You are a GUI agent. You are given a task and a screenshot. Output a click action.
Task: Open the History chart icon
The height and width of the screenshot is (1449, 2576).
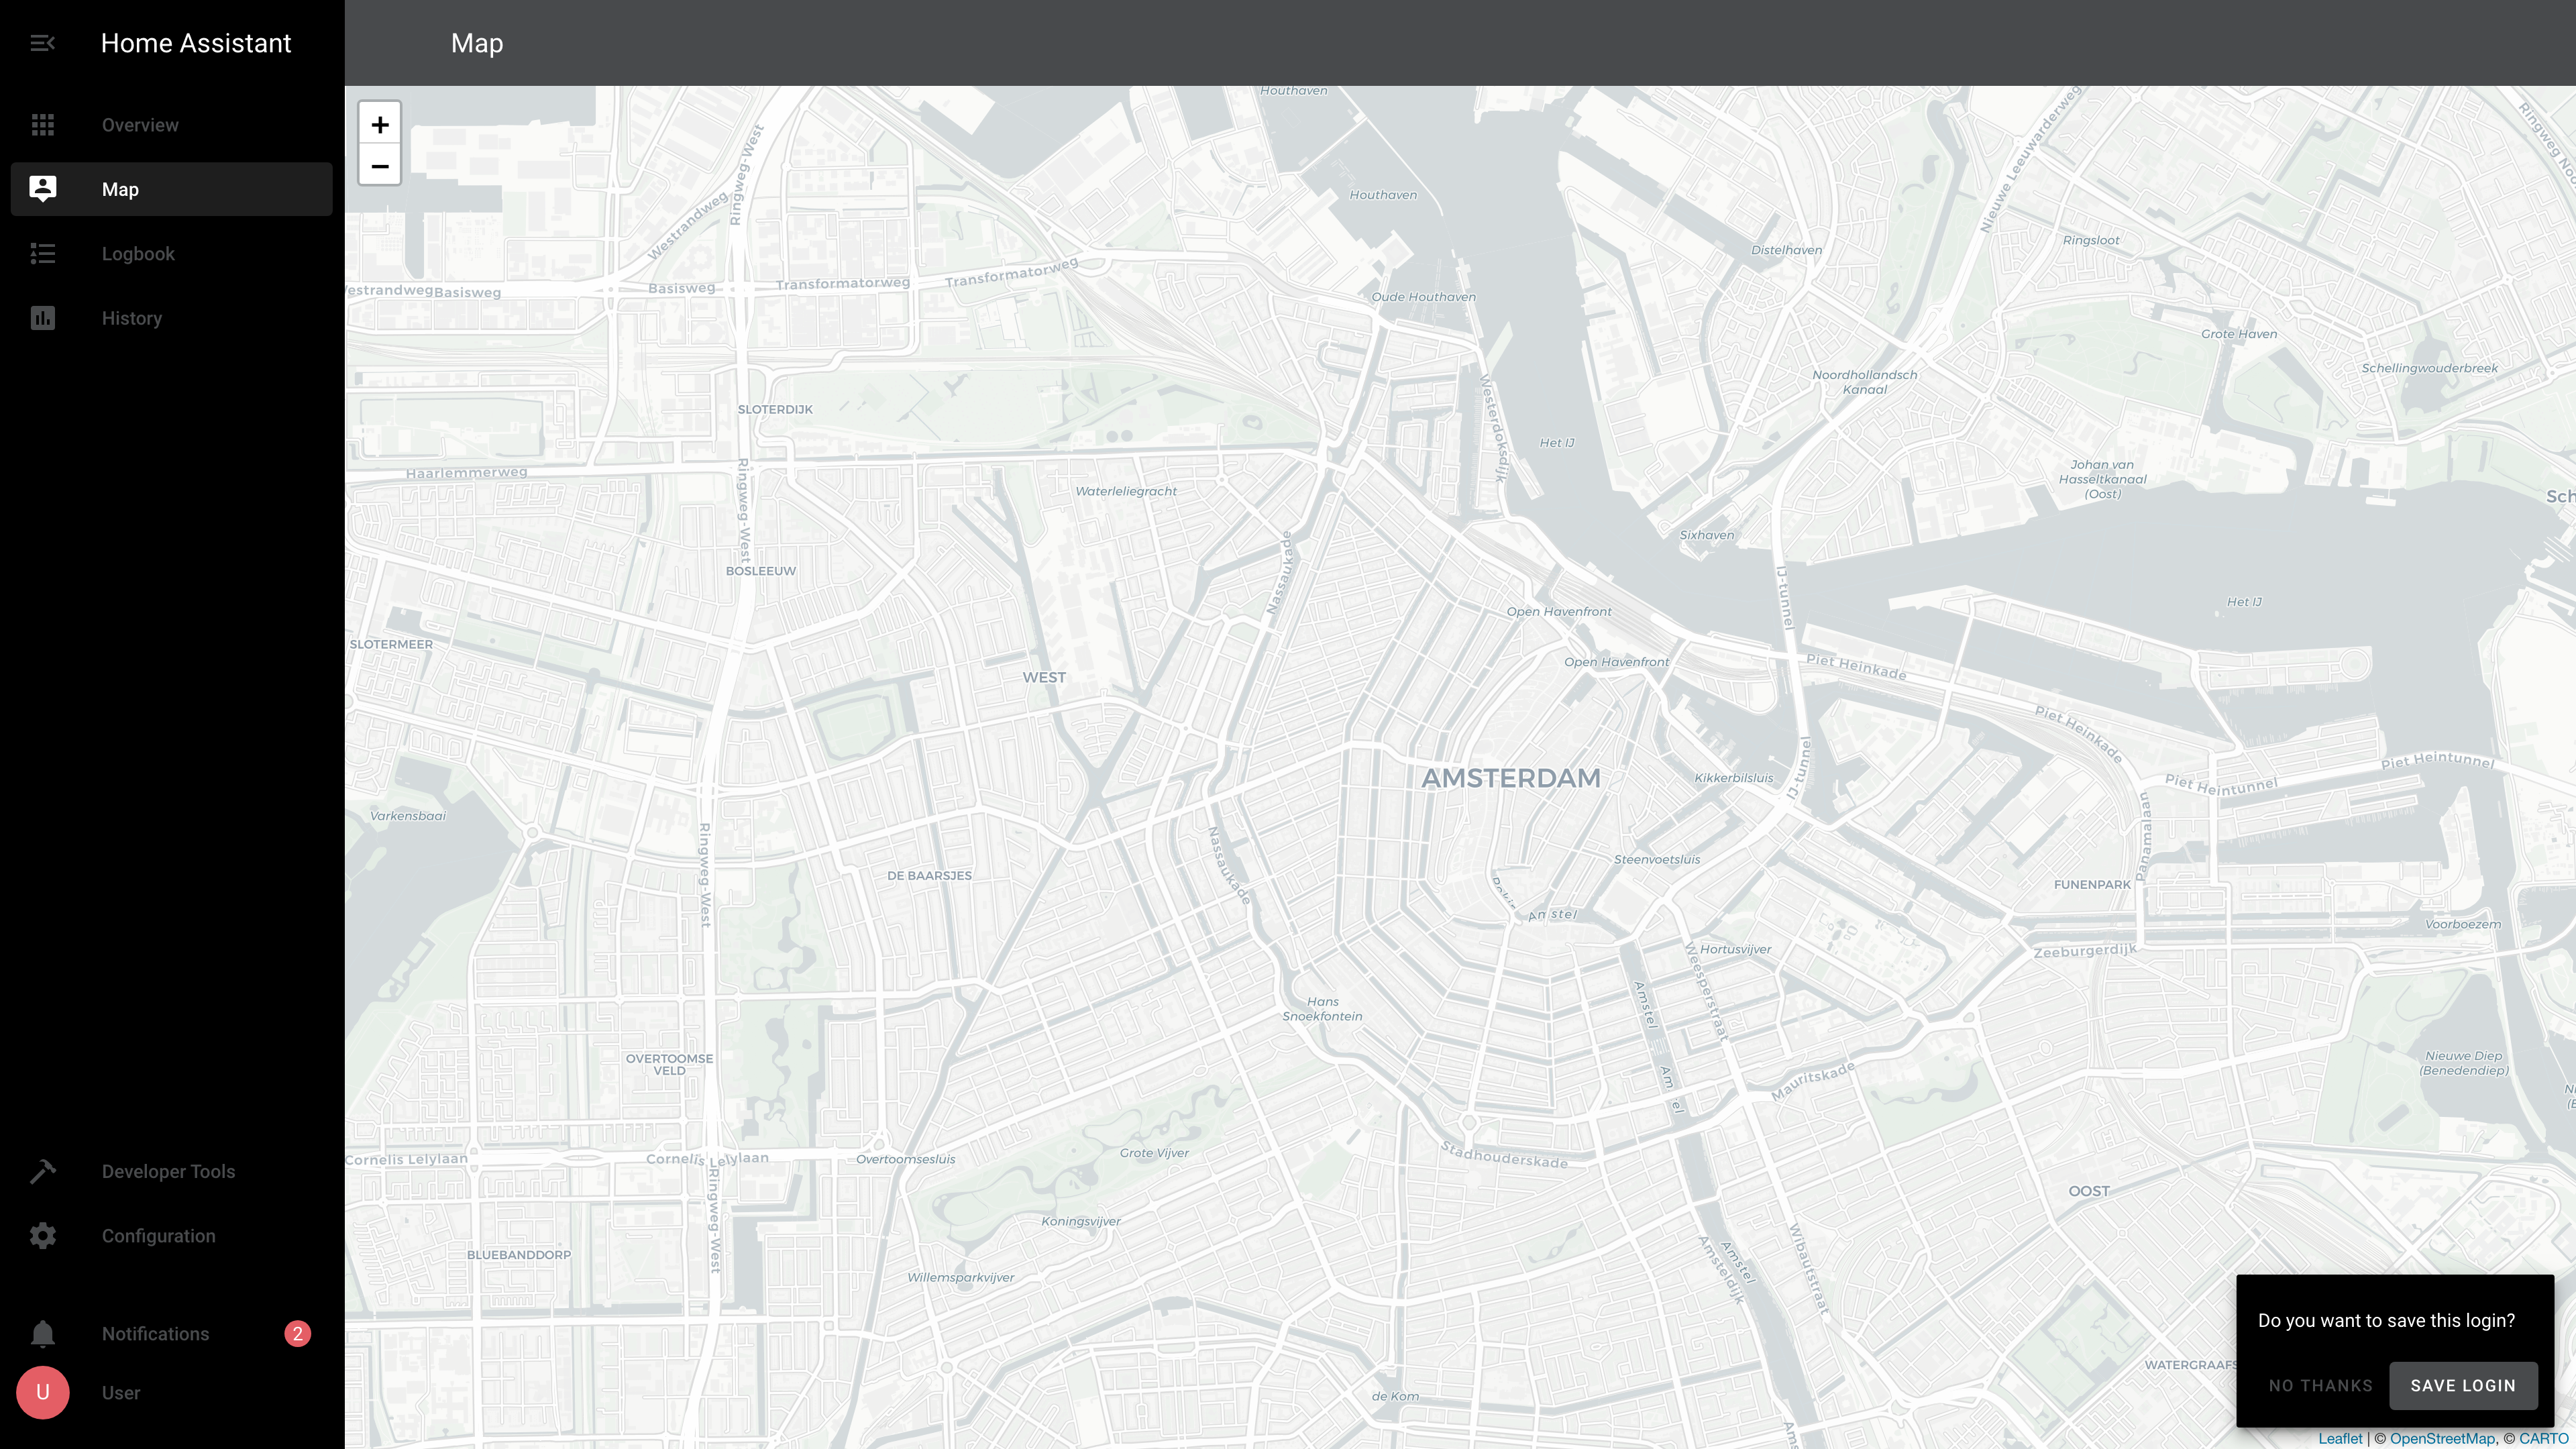(42, 318)
